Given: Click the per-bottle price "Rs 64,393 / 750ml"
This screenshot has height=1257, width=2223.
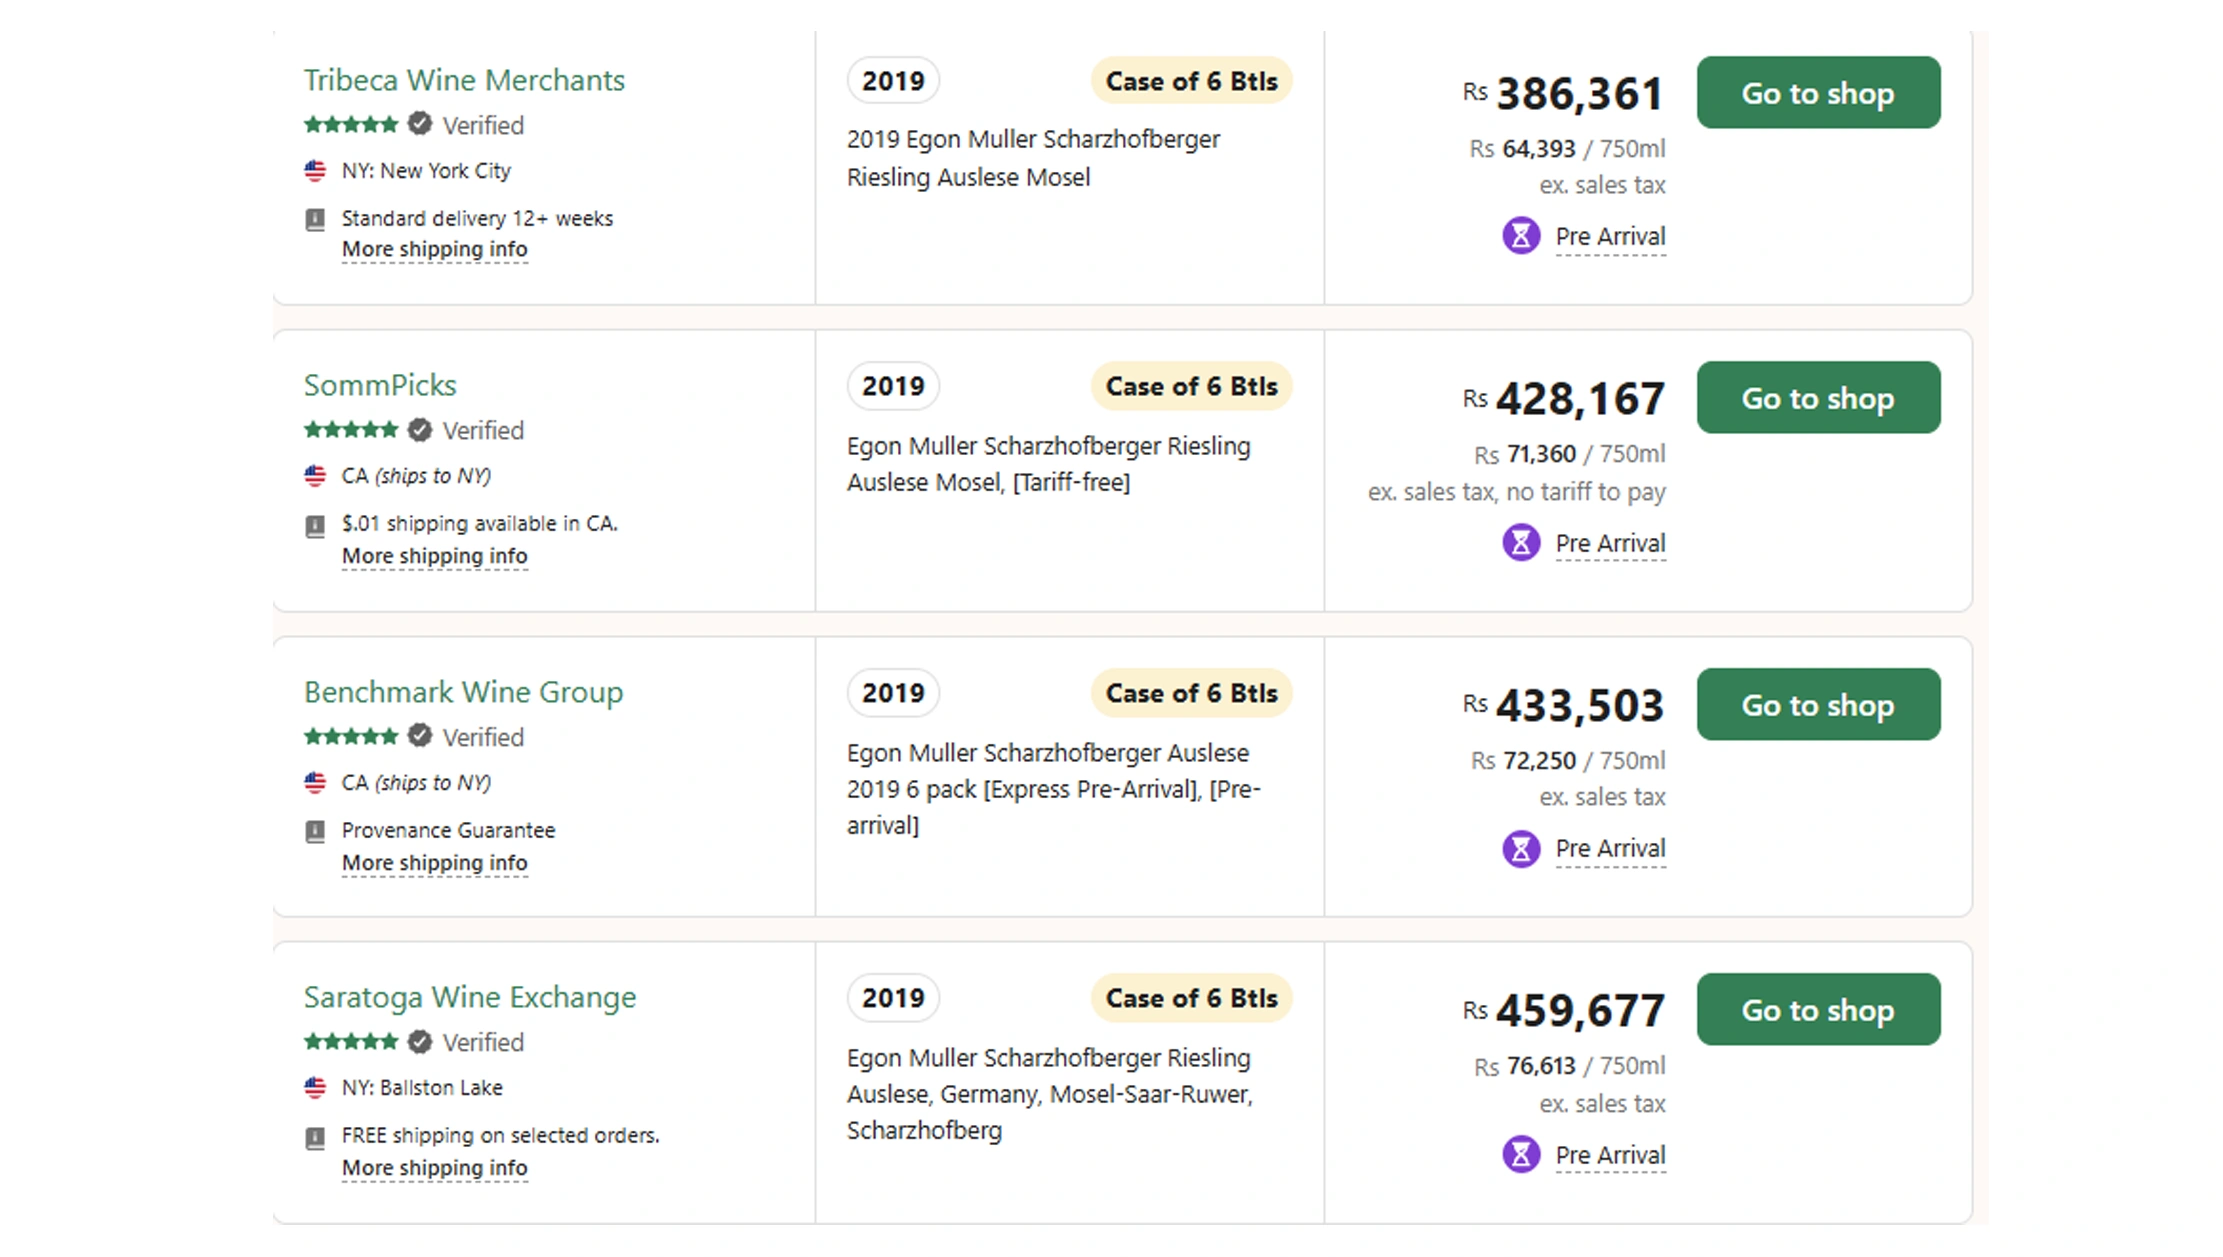Looking at the screenshot, I should (1567, 149).
